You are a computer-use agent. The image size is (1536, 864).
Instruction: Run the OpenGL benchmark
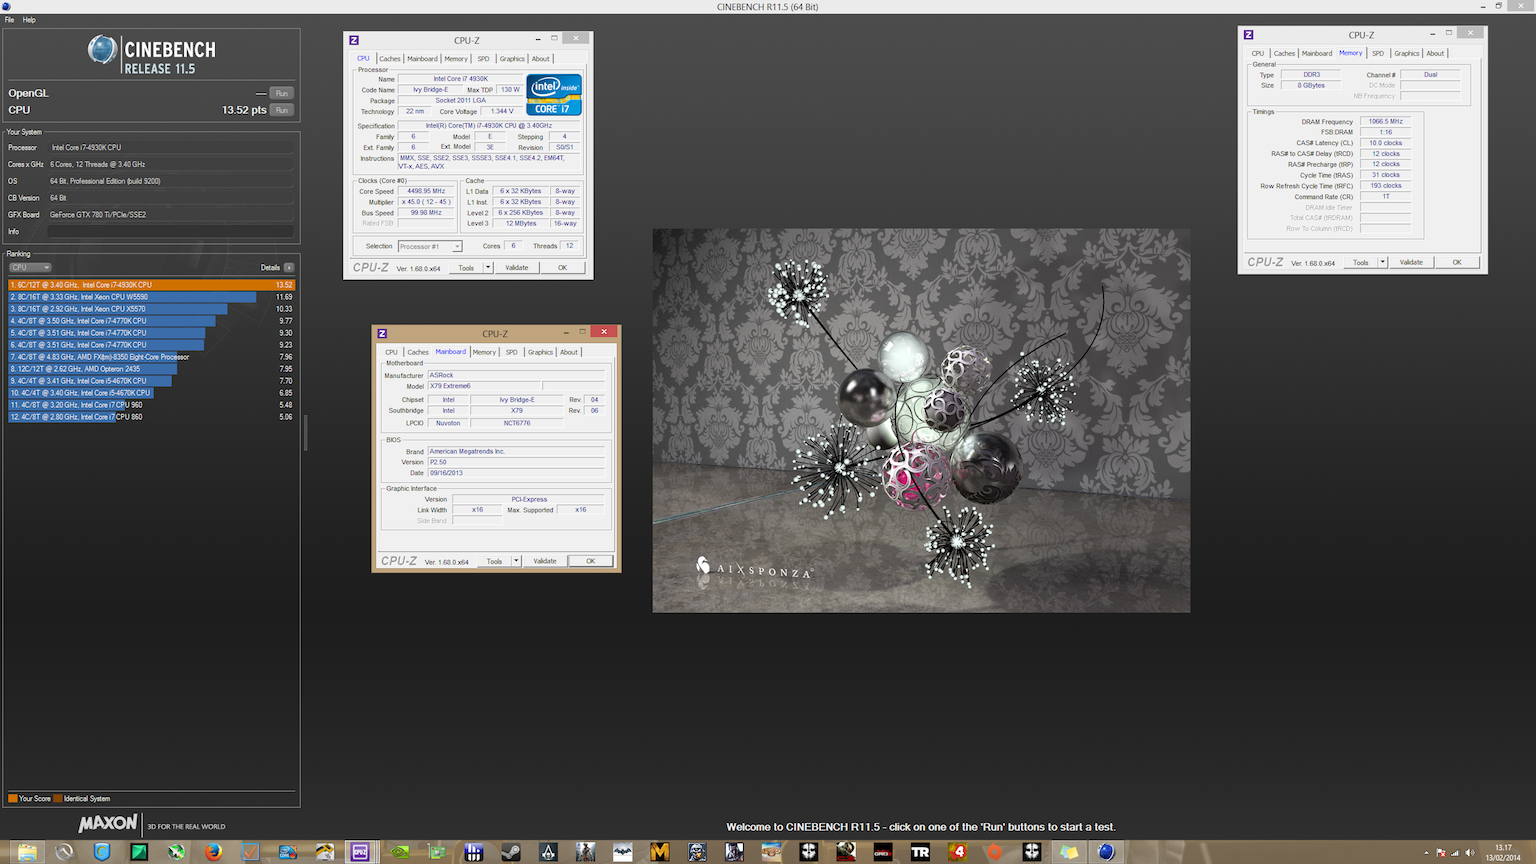coord(282,93)
